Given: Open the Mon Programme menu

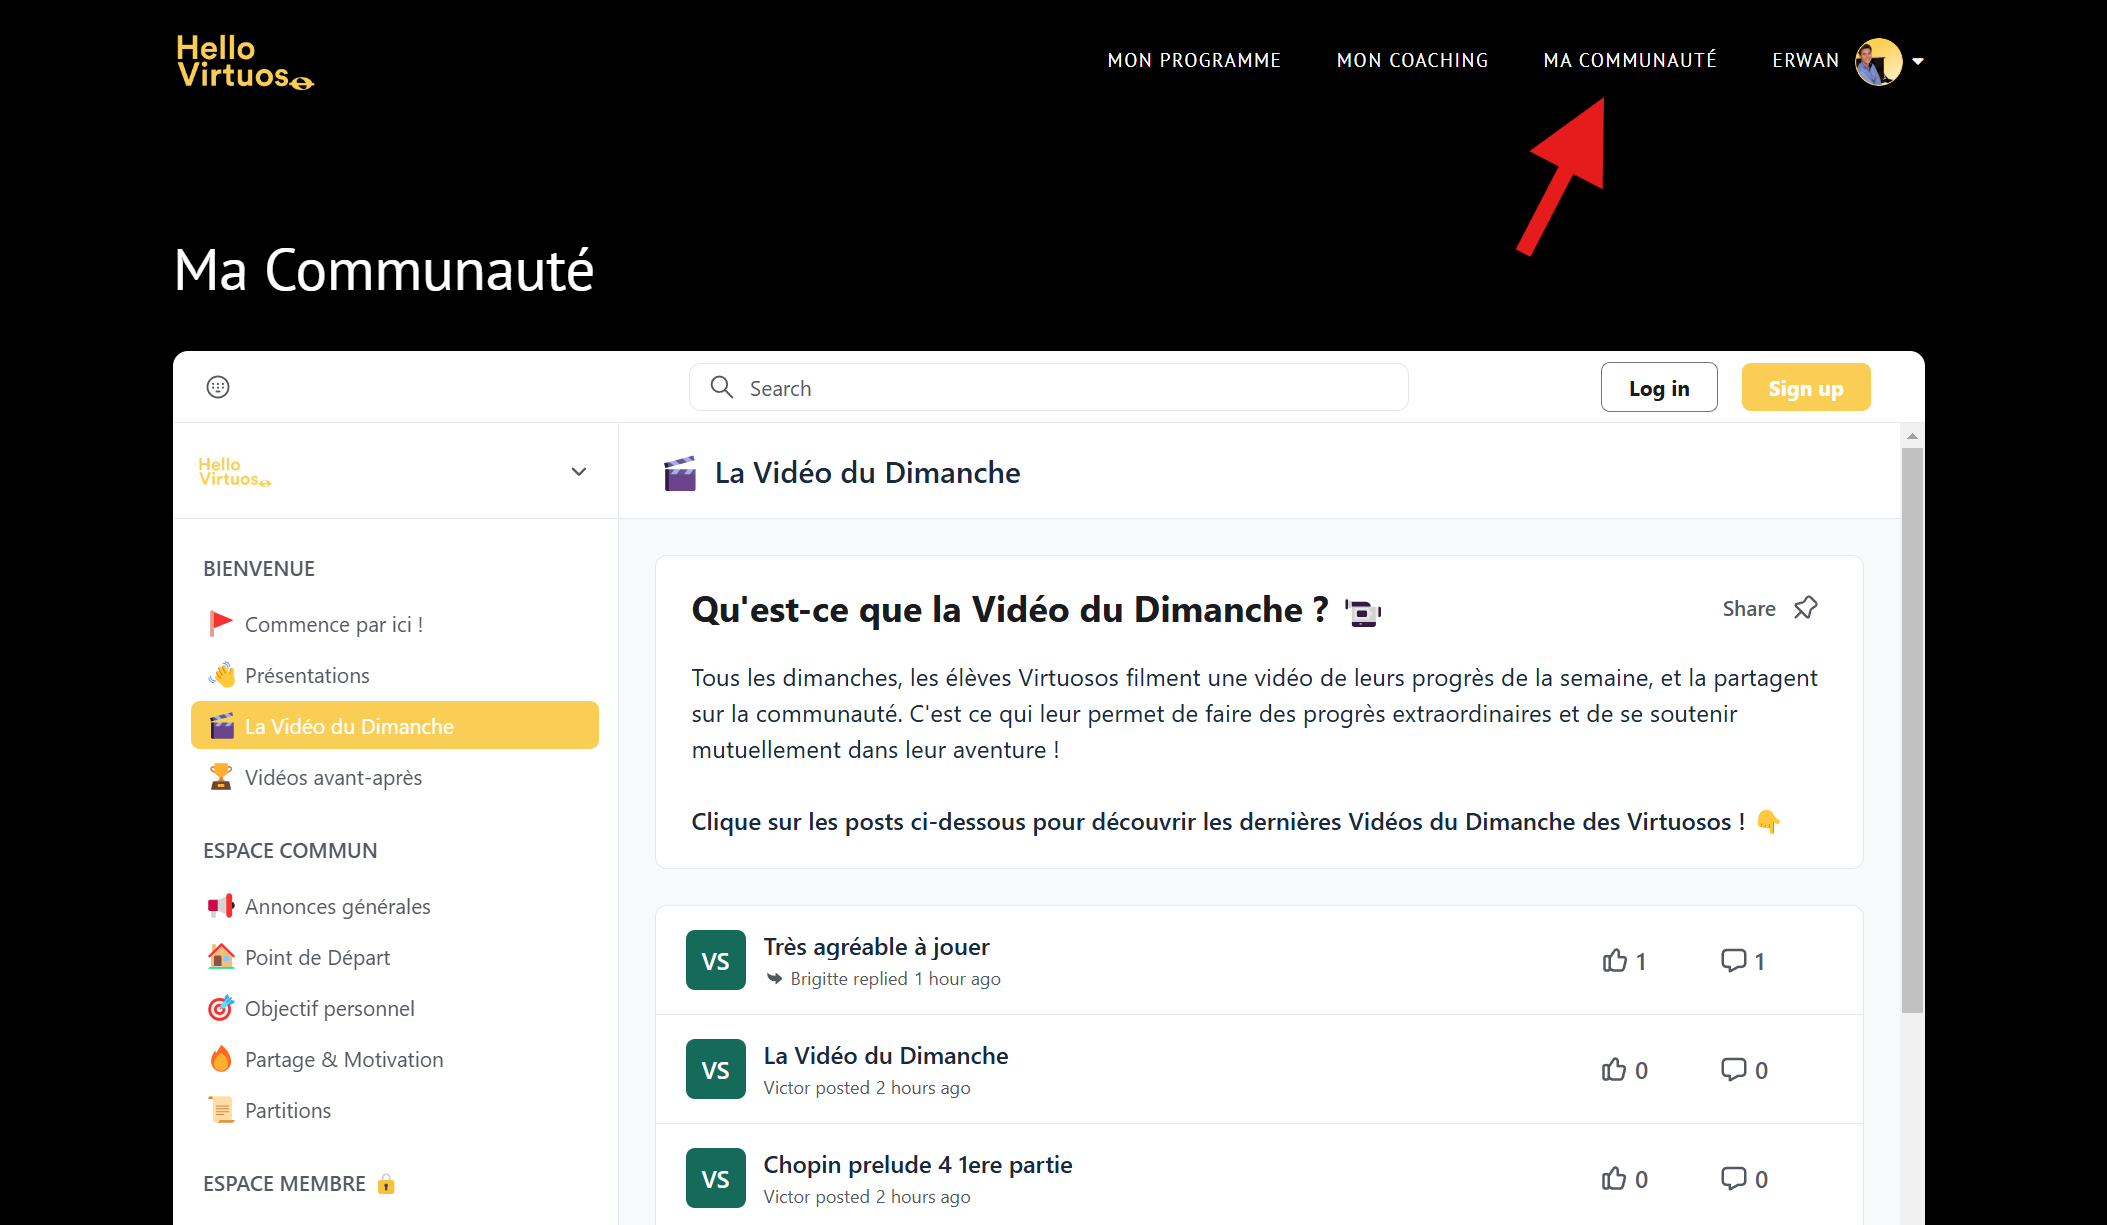Looking at the screenshot, I should [x=1194, y=61].
